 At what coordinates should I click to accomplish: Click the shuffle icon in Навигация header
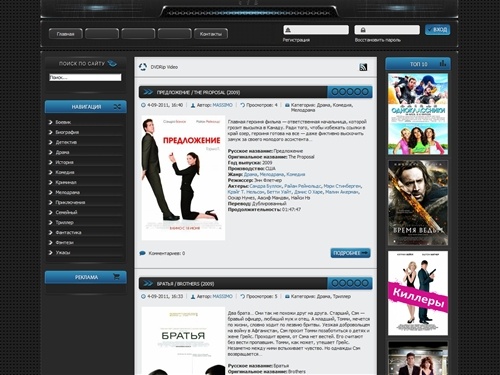117,107
